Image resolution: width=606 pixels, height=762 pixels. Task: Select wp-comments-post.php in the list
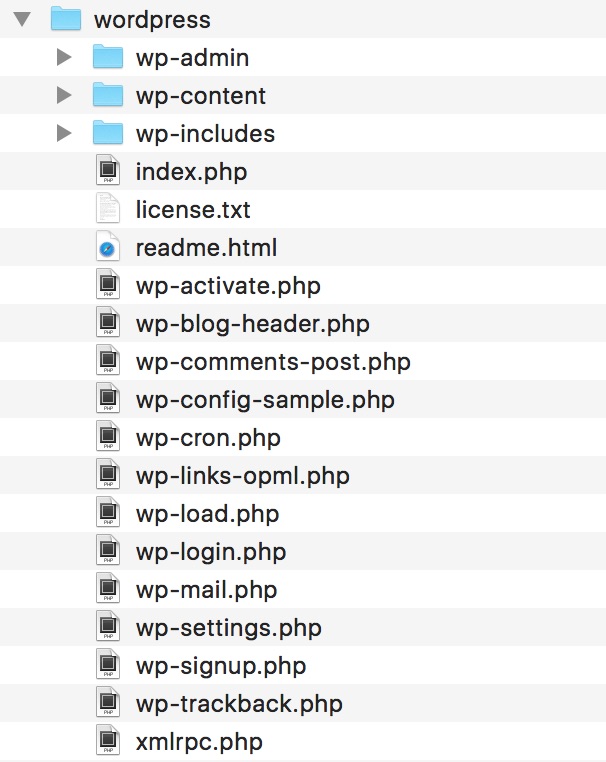pyautogui.click(x=273, y=362)
